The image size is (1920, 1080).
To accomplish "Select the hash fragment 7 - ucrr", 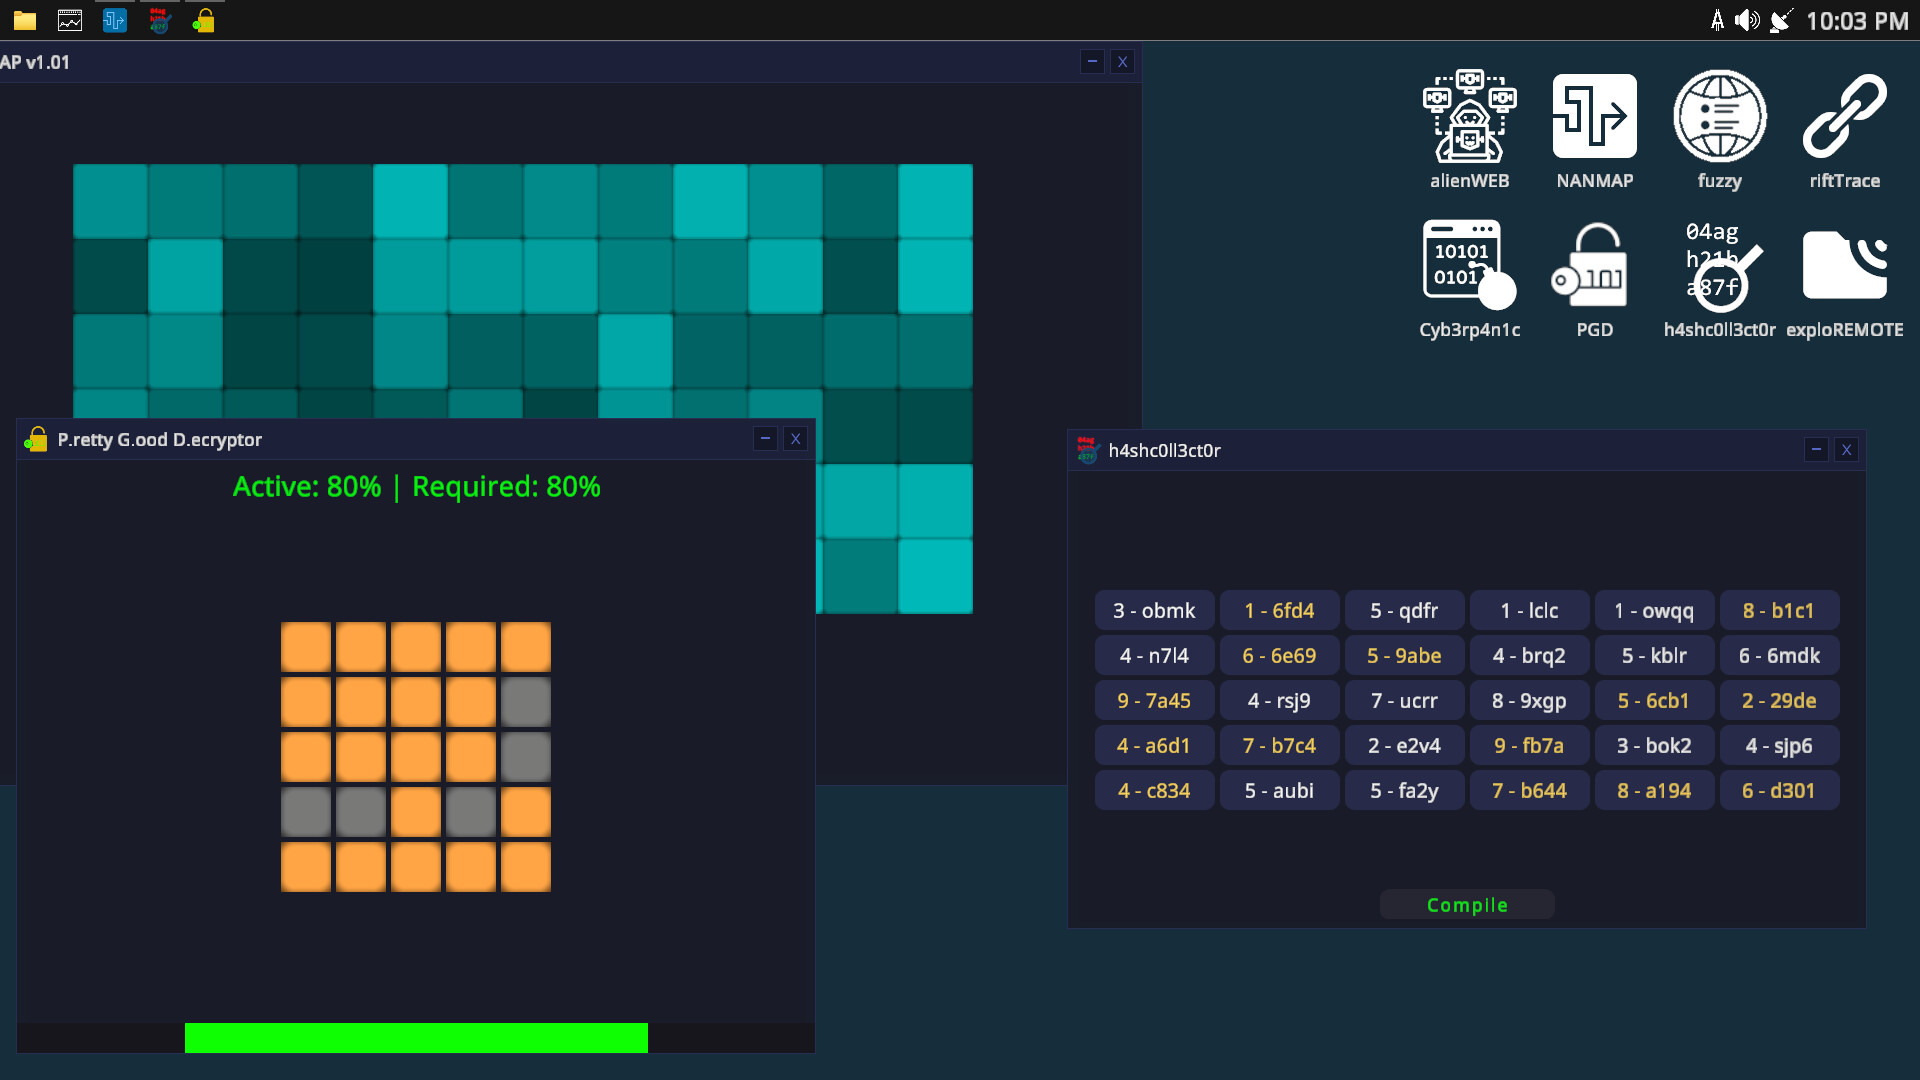I will point(1404,700).
